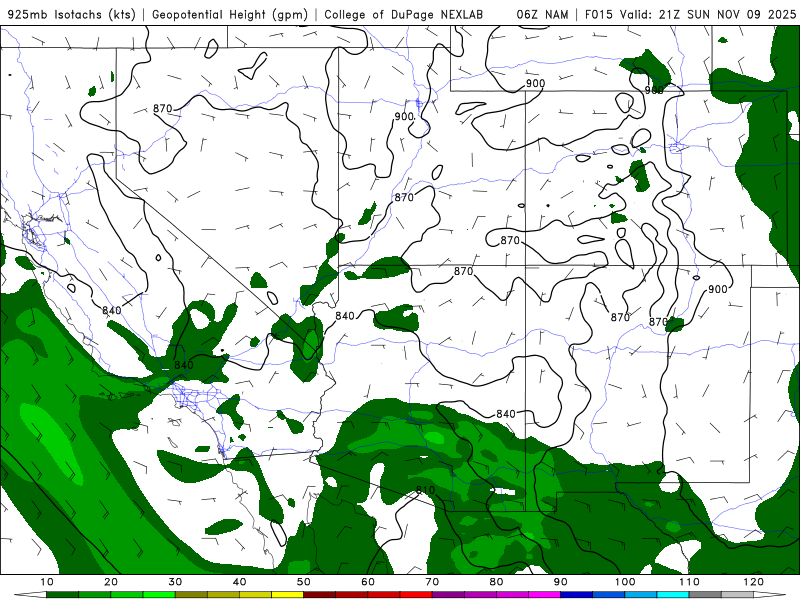Pick the bright lime green swatch just left of 30
The image size is (800, 600).
point(159,595)
